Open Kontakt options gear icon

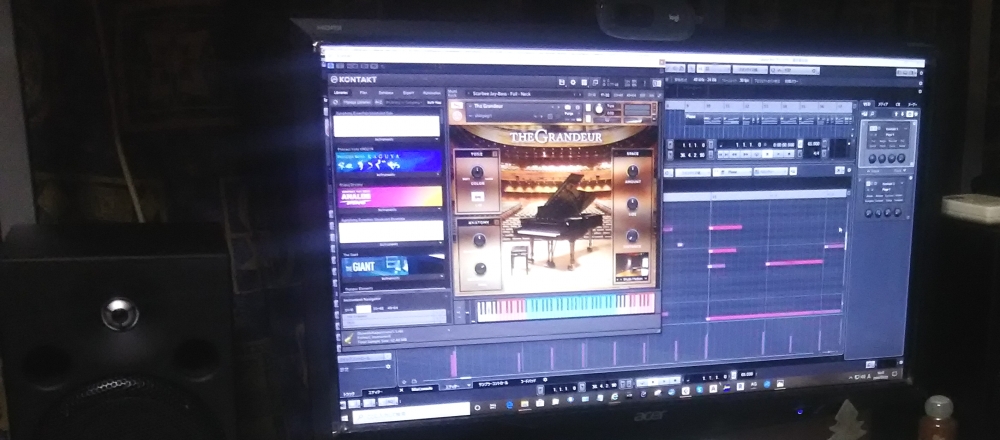573,82
